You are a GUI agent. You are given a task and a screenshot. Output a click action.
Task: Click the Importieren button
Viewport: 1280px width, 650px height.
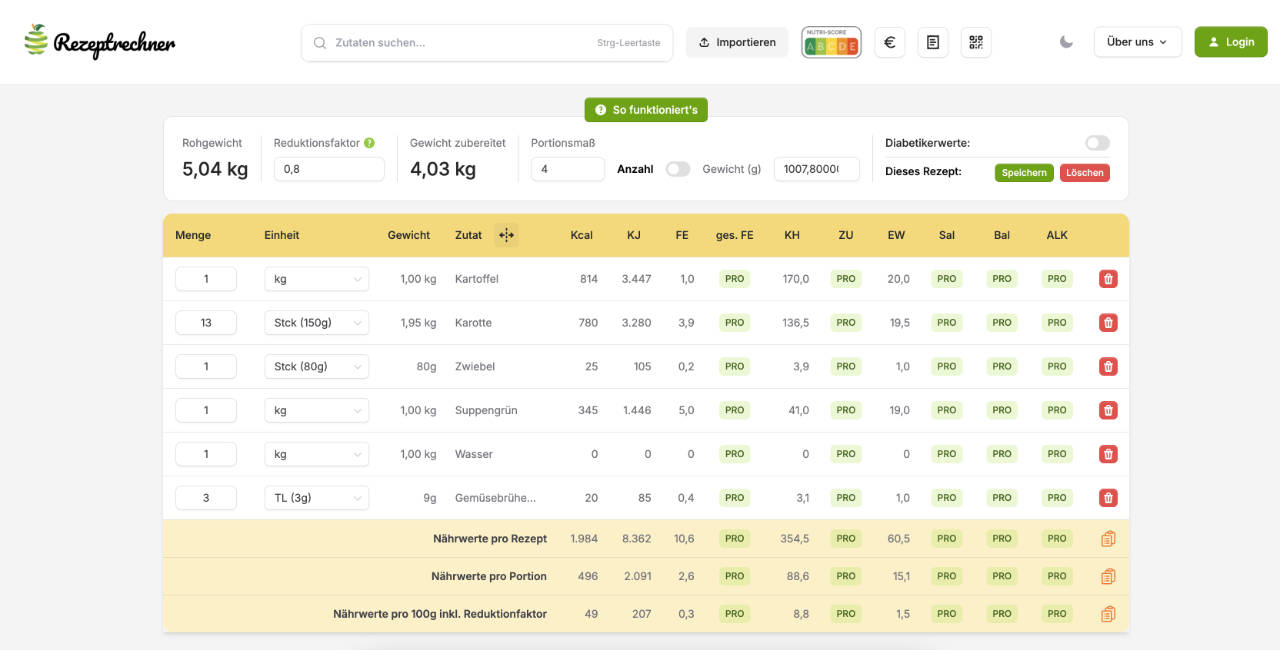click(x=737, y=42)
